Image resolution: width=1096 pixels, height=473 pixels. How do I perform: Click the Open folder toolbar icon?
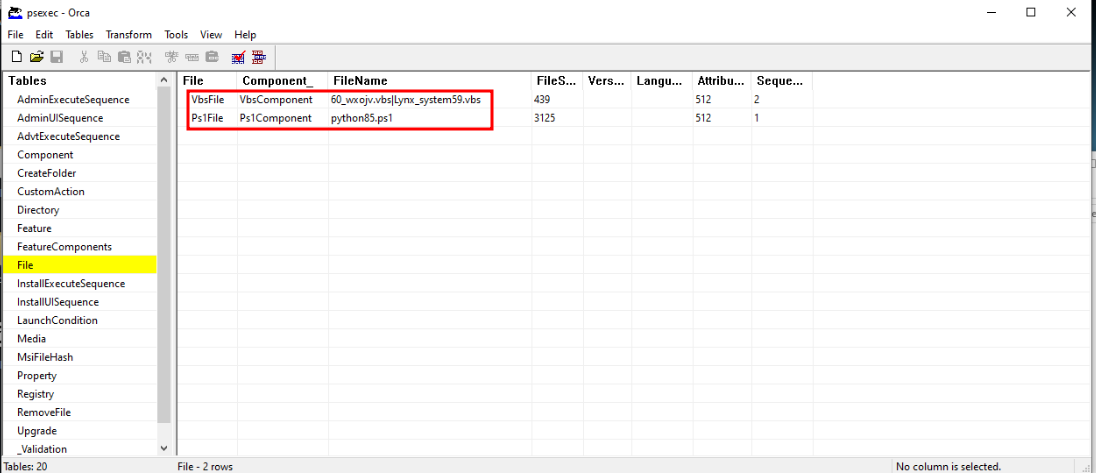[x=37, y=57]
